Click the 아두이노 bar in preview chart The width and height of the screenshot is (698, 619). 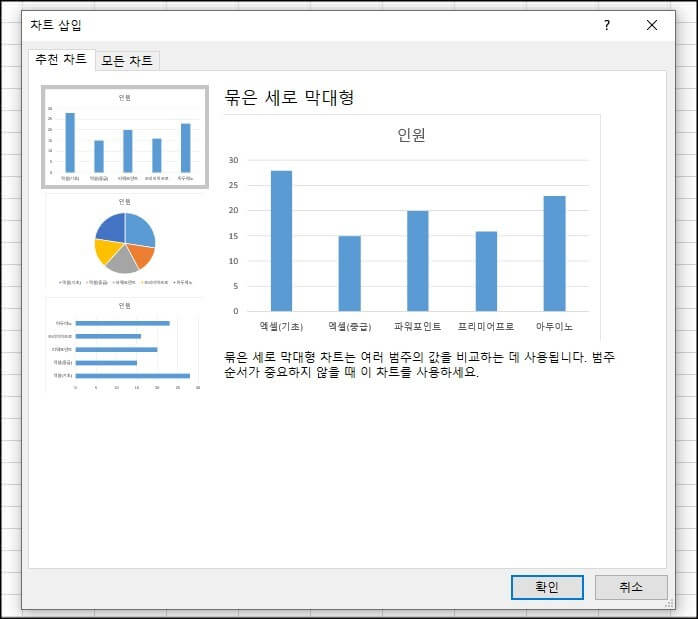555,253
